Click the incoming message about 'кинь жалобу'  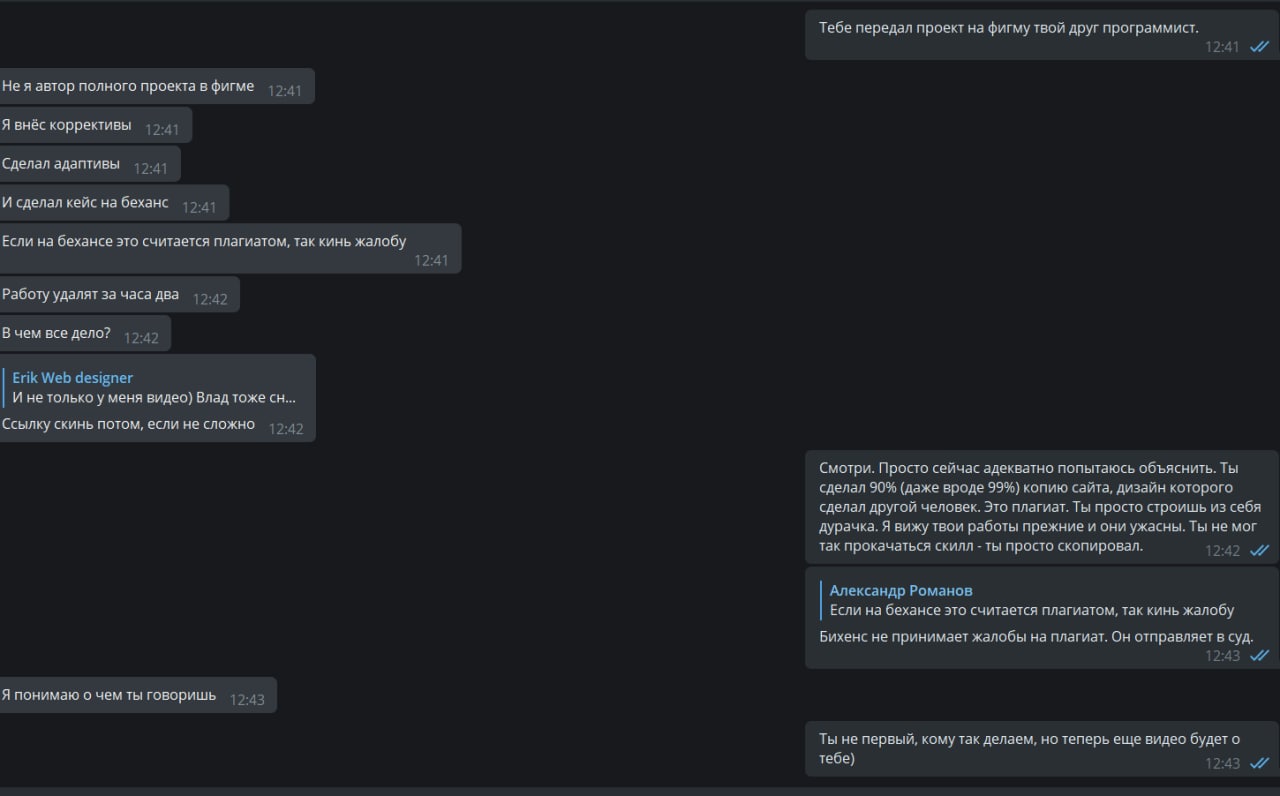[x=204, y=241]
